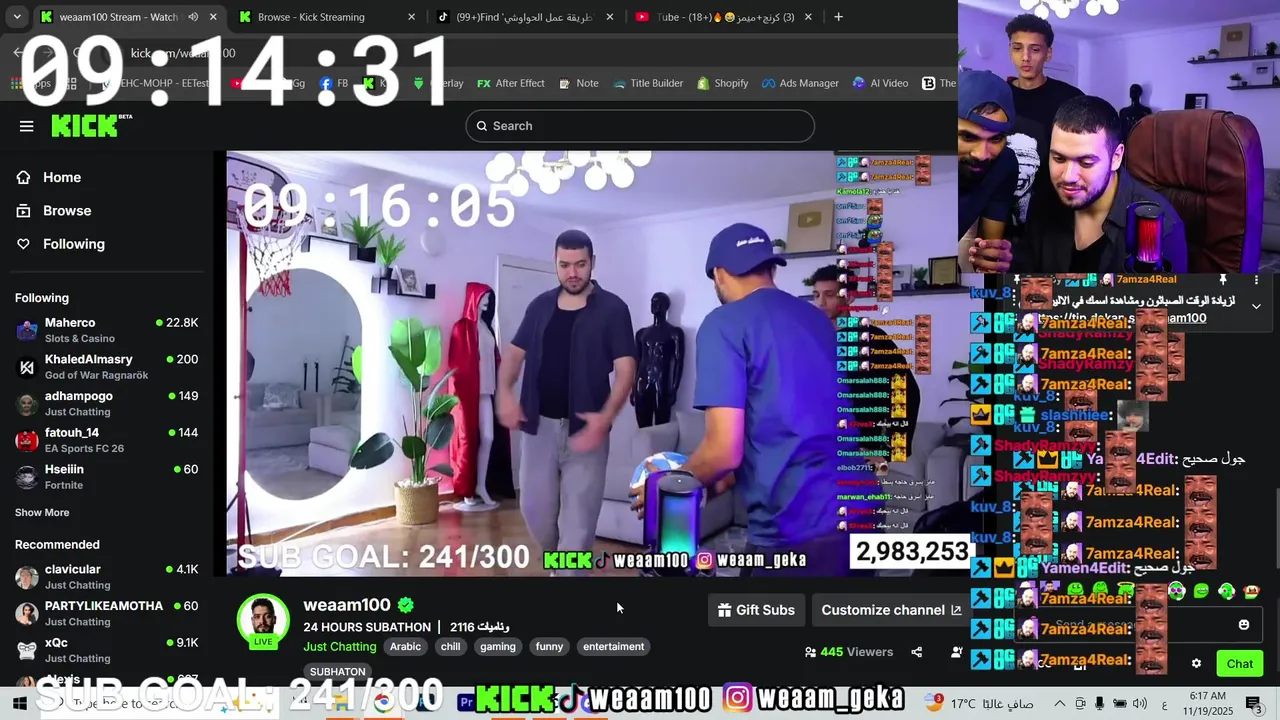Select the entertainment tag
1280x720 pixels.
[614, 647]
